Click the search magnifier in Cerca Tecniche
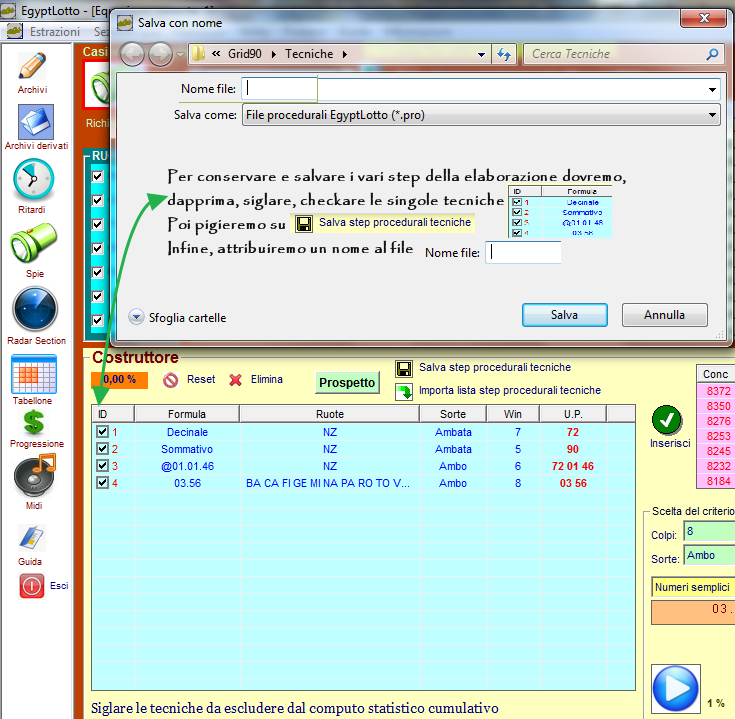 [x=712, y=54]
